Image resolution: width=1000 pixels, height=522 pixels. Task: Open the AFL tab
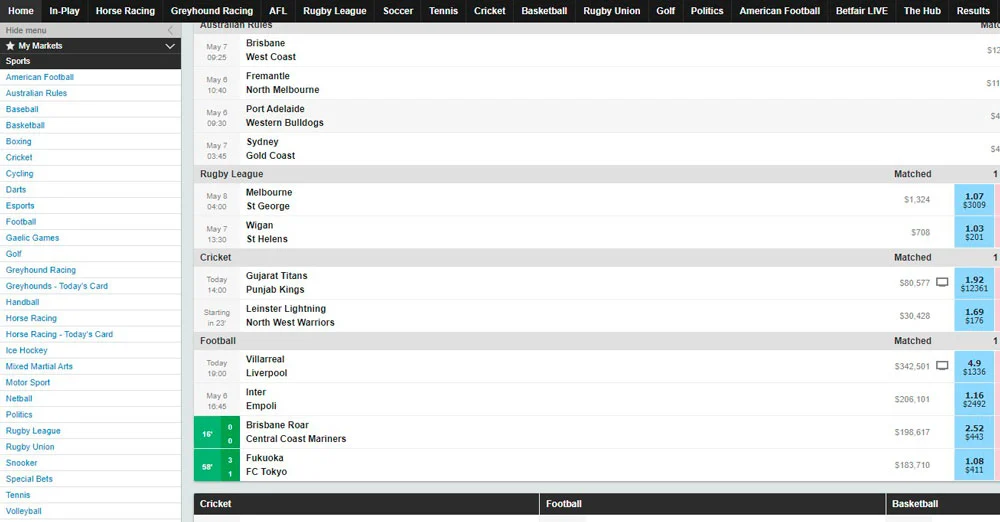(x=278, y=11)
